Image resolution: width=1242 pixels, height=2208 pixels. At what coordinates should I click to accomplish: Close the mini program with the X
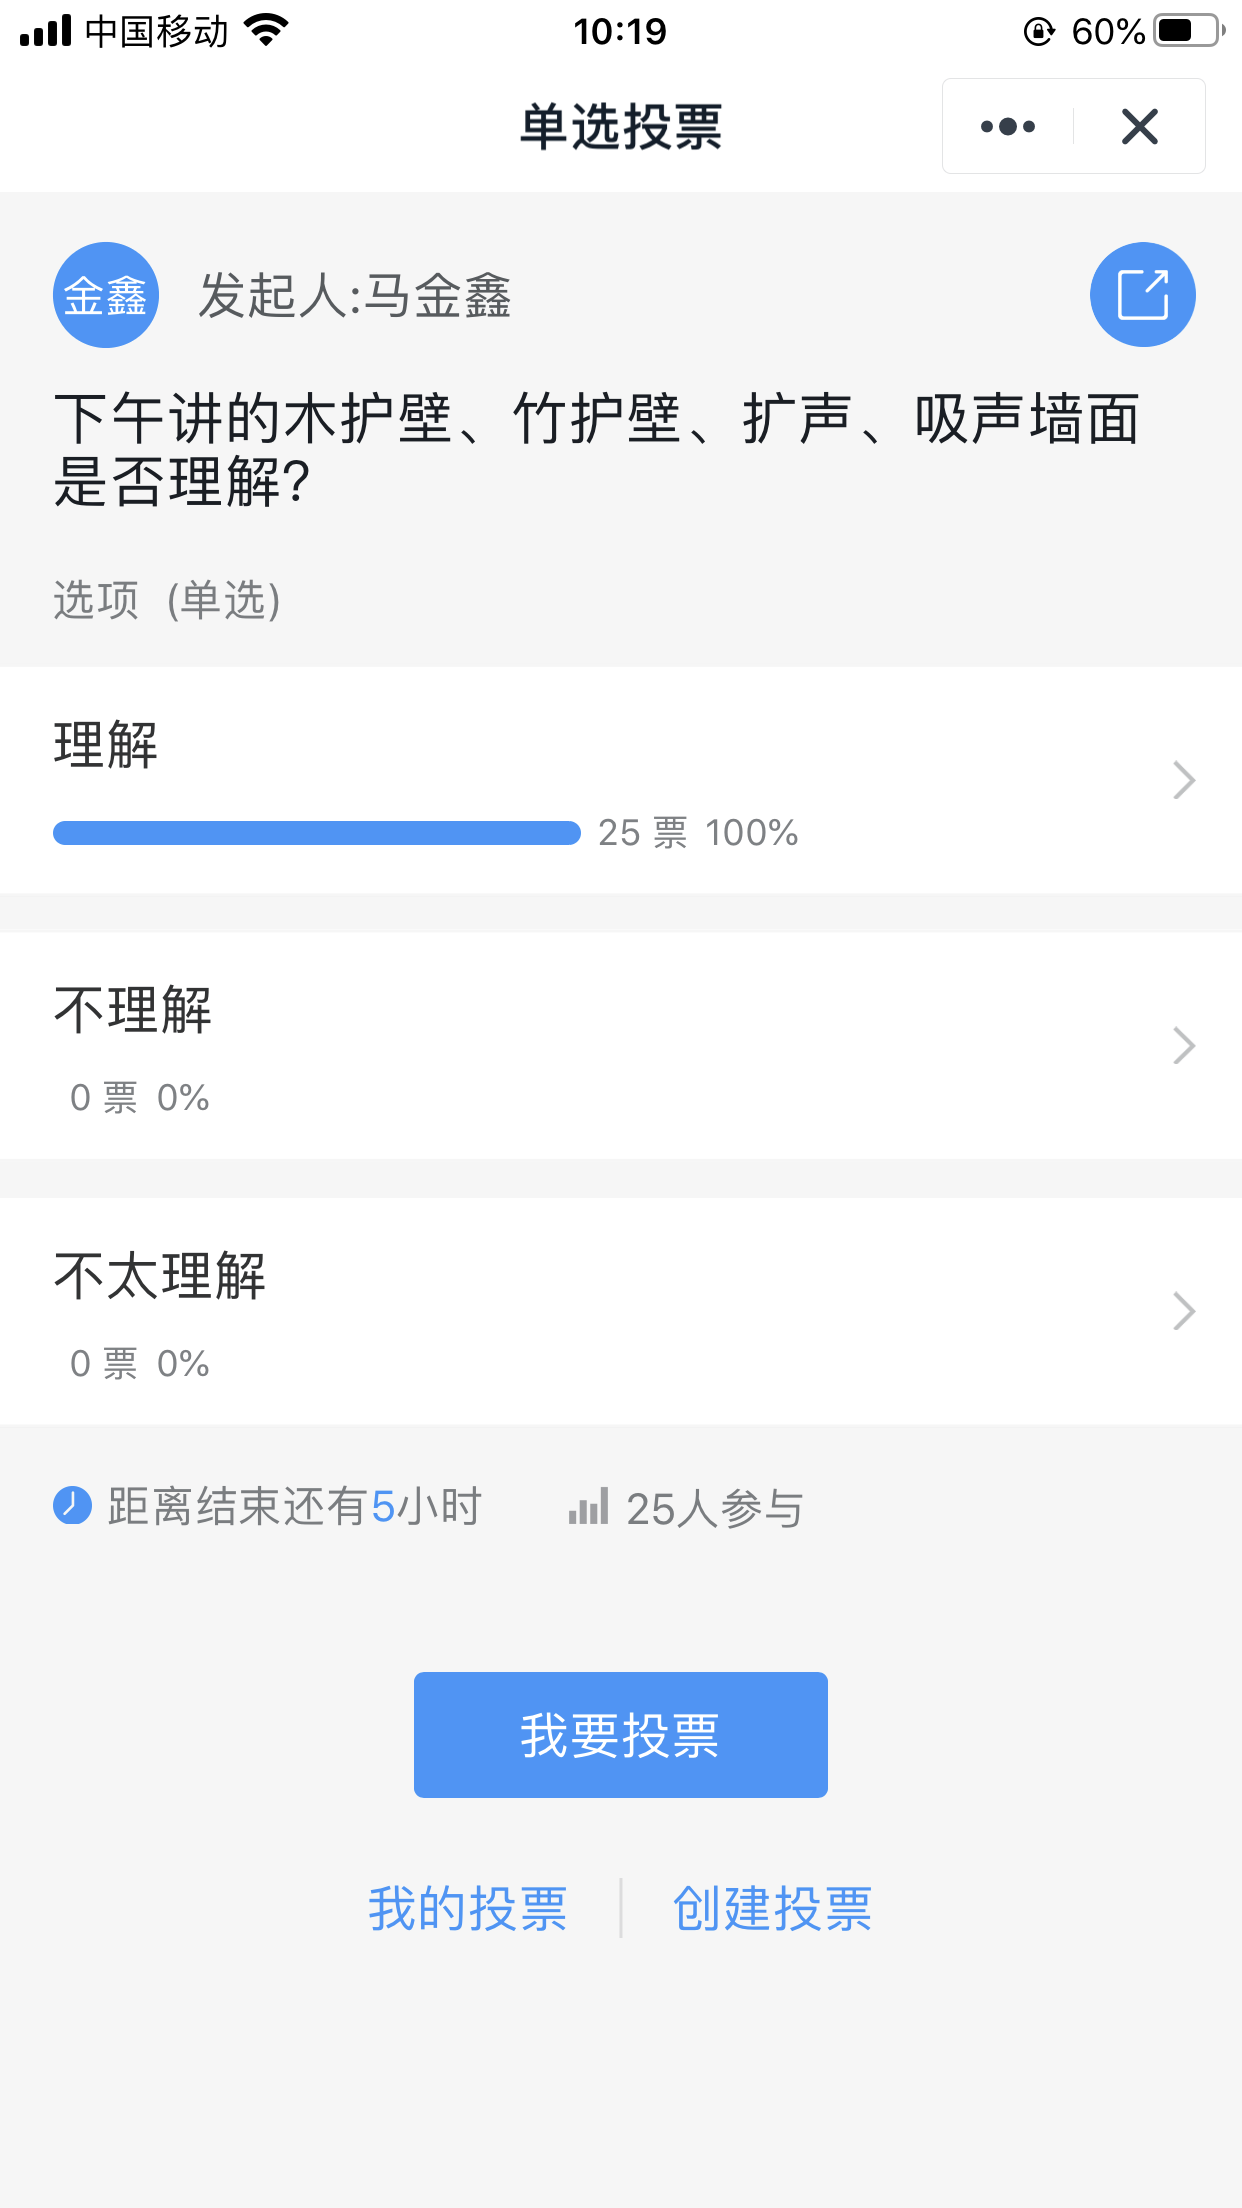pyautogui.click(x=1140, y=127)
